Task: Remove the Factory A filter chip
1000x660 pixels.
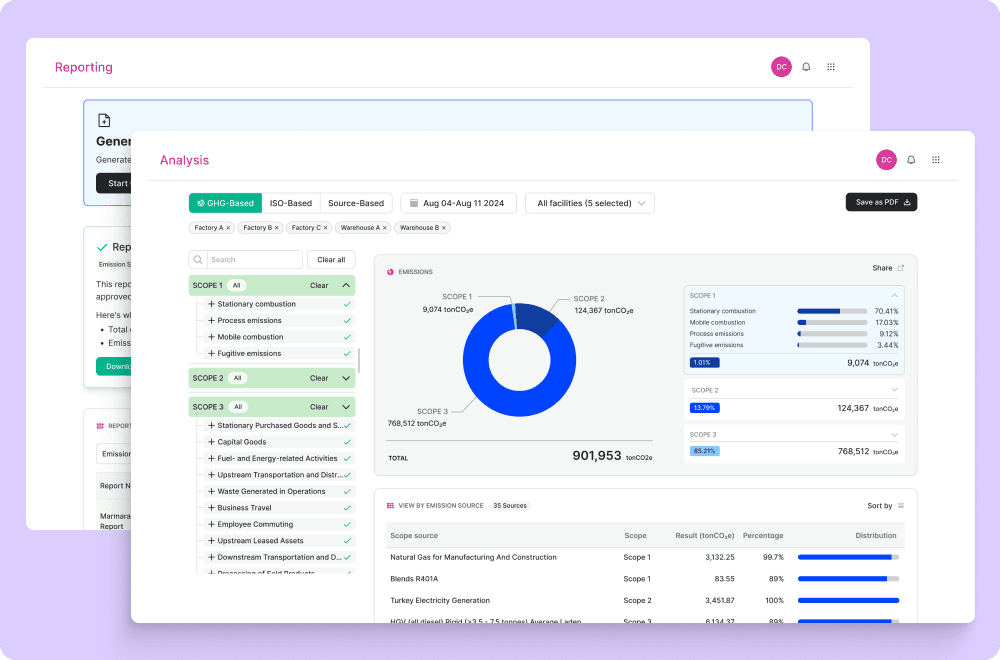Action: pos(228,228)
